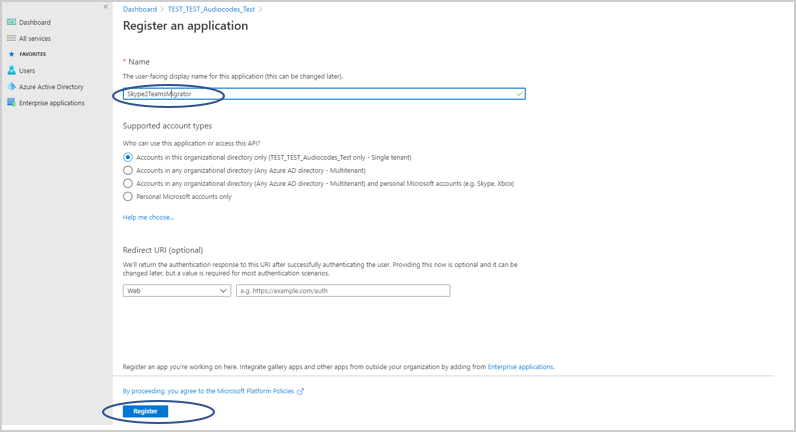796x432 pixels.
Task: Select Personal Microsoft accounts only option
Action: 128,196
